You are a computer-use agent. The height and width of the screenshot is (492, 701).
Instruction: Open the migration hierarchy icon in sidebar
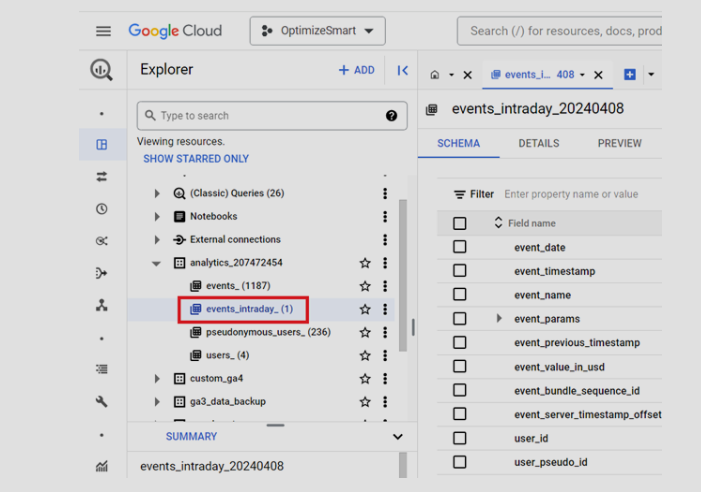click(x=101, y=305)
